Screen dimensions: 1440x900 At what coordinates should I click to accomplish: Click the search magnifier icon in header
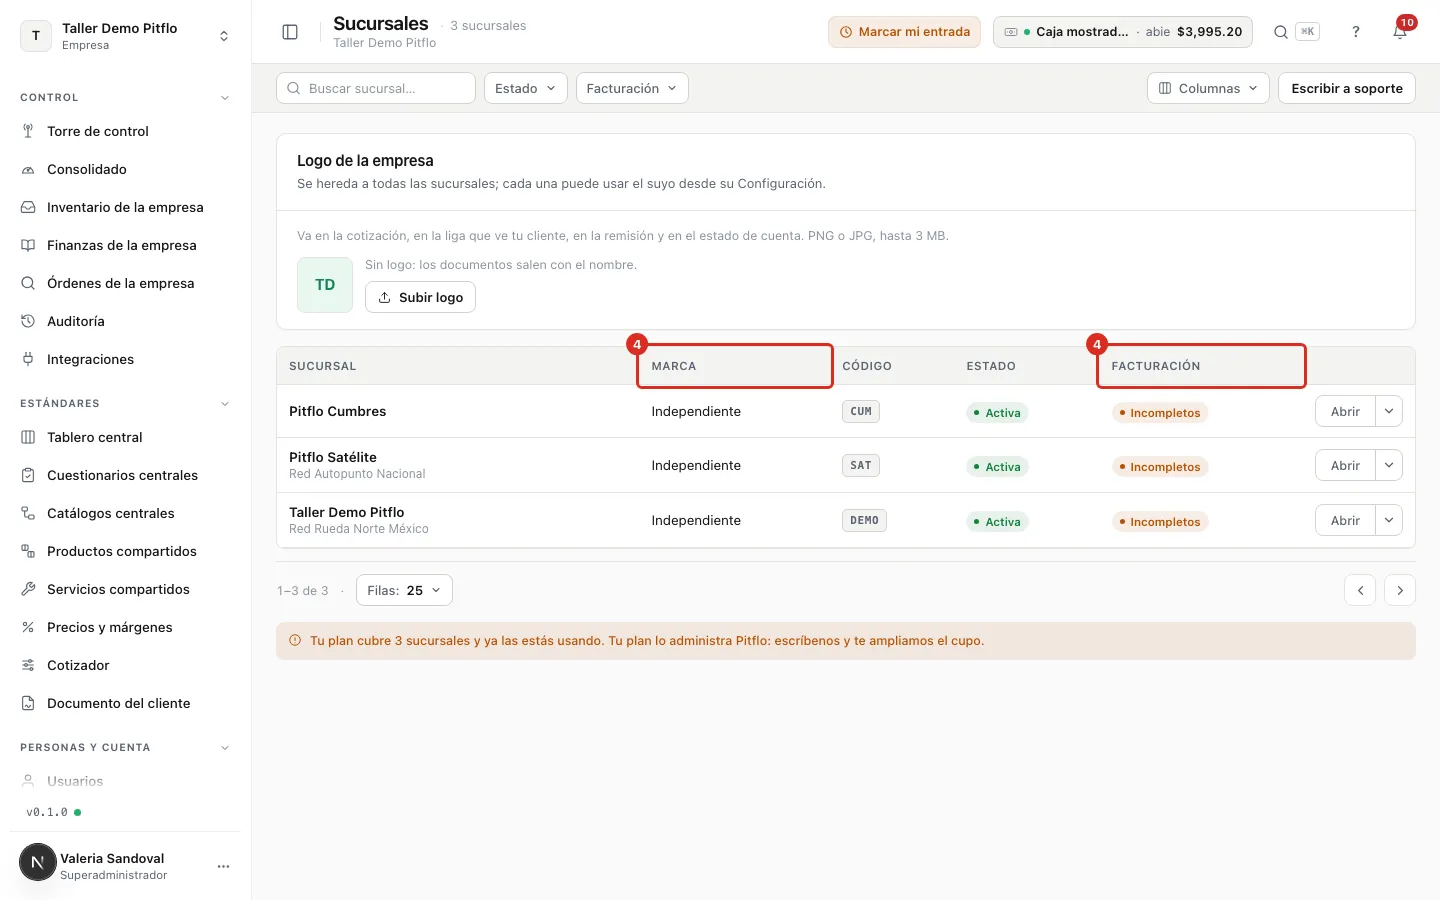point(1280,32)
